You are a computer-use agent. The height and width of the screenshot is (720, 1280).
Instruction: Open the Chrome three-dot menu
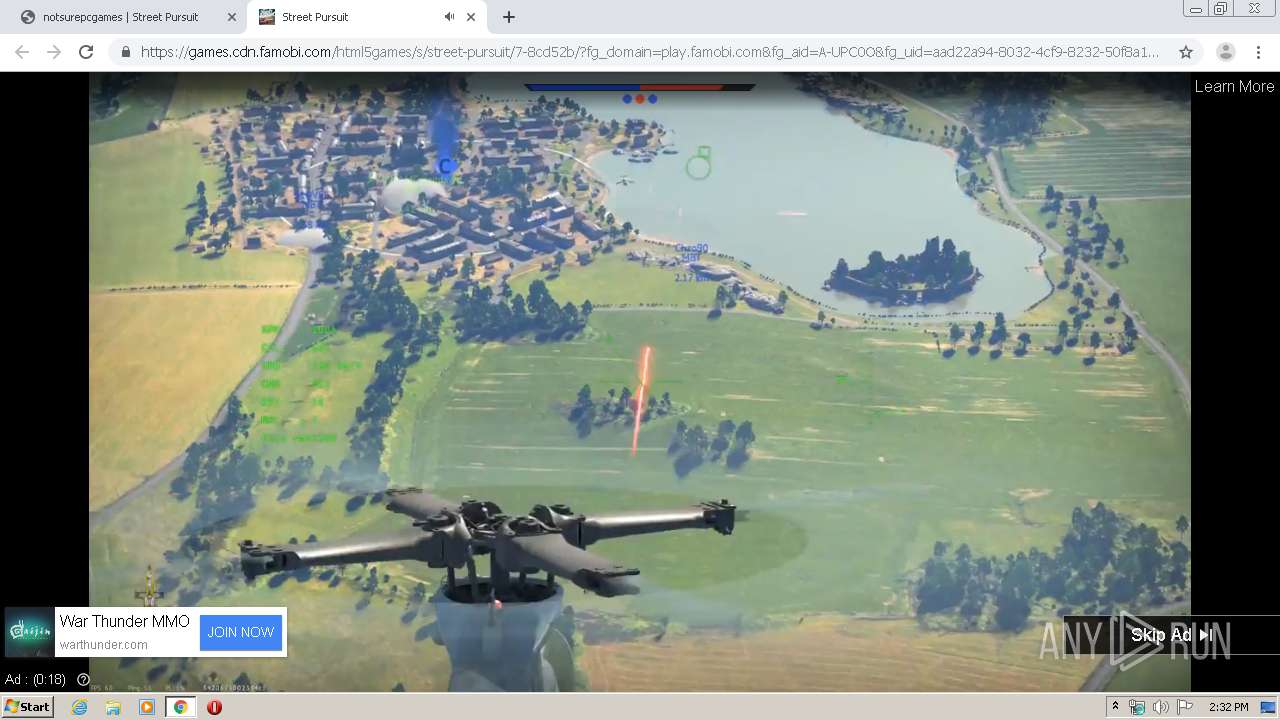click(1259, 52)
